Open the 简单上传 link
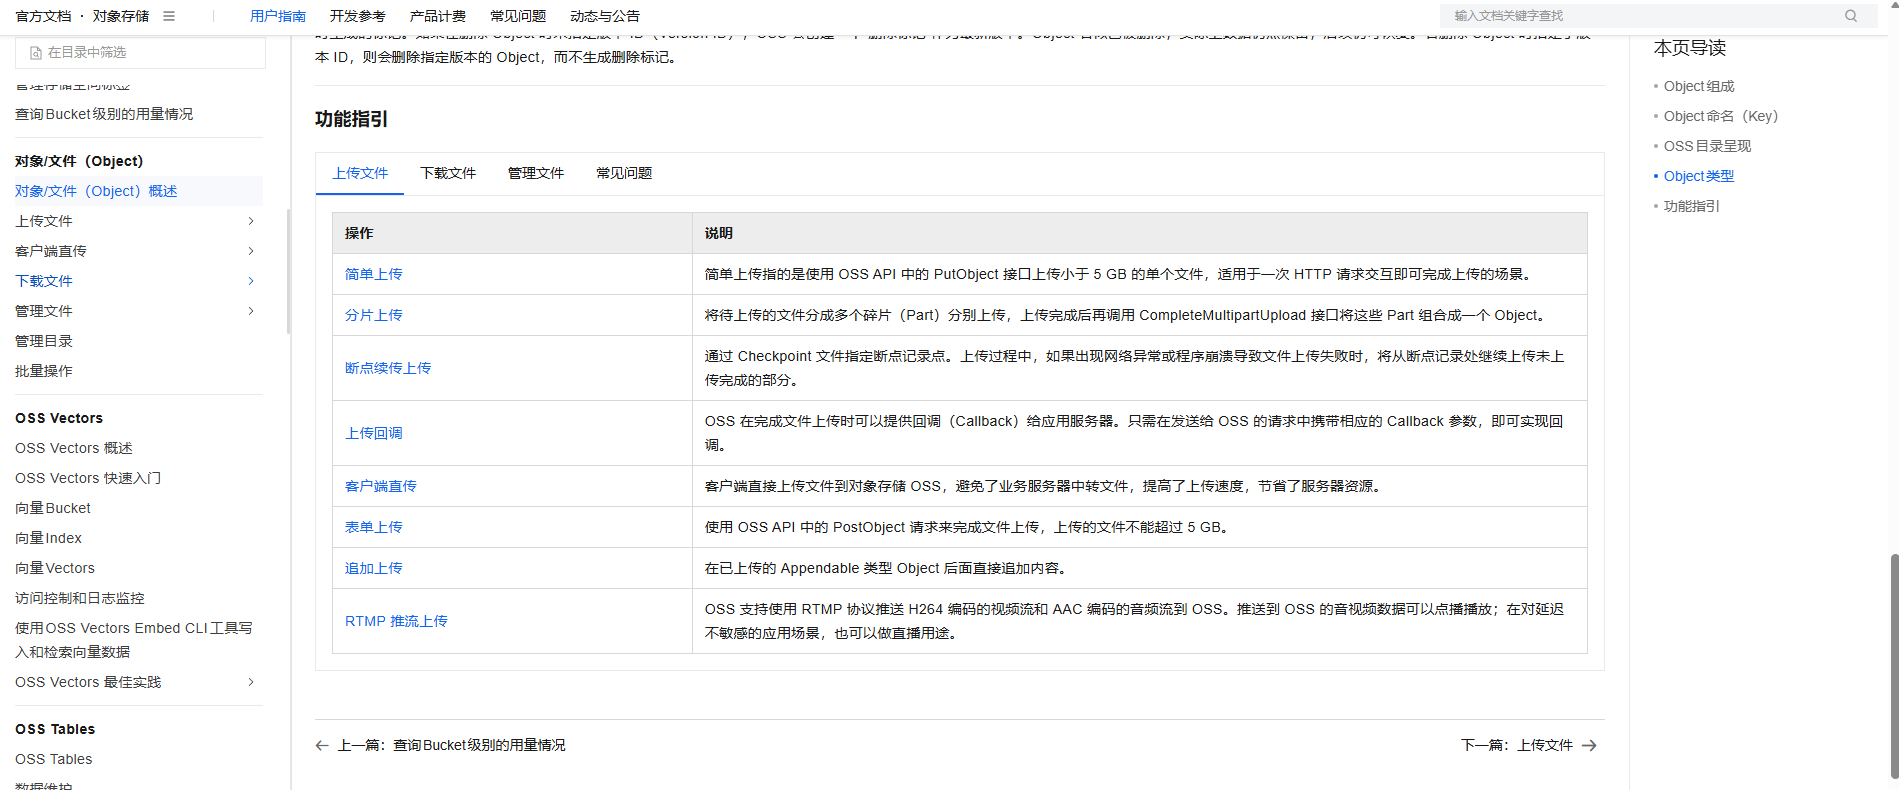This screenshot has width=1899, height=790. (374, 274)
